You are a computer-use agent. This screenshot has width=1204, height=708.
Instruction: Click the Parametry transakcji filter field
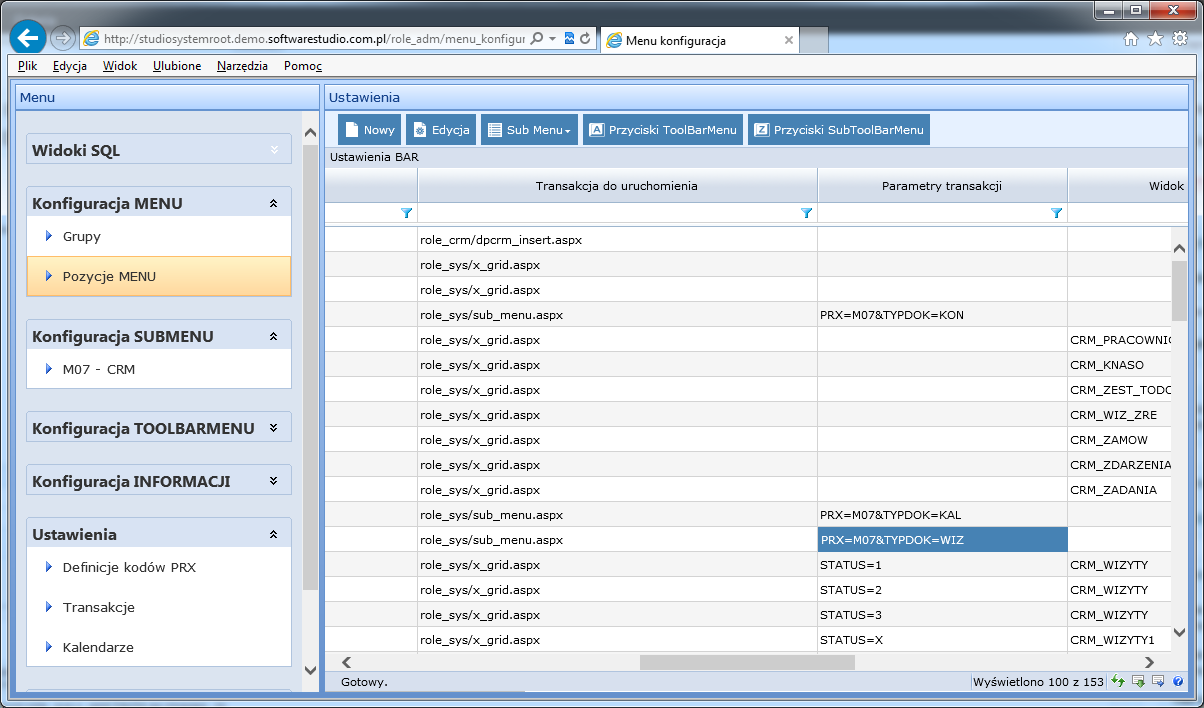(934, 213)
